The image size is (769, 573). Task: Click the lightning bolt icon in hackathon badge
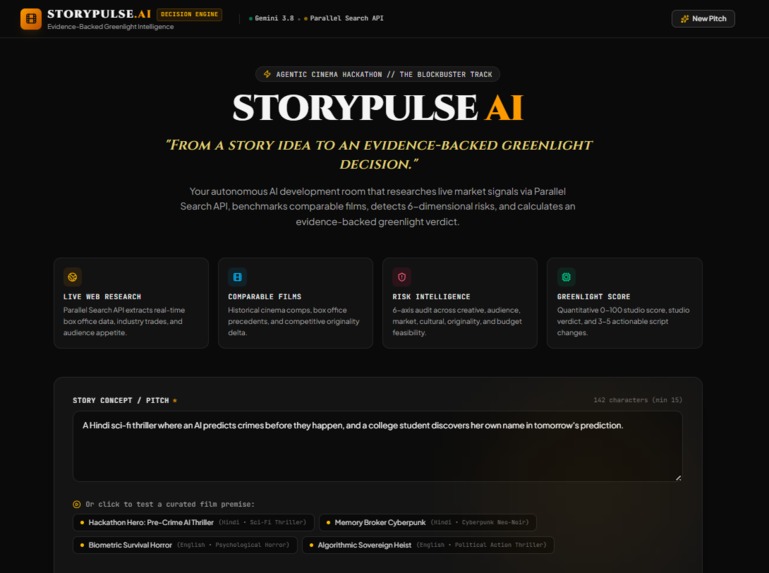pos(267,74)
